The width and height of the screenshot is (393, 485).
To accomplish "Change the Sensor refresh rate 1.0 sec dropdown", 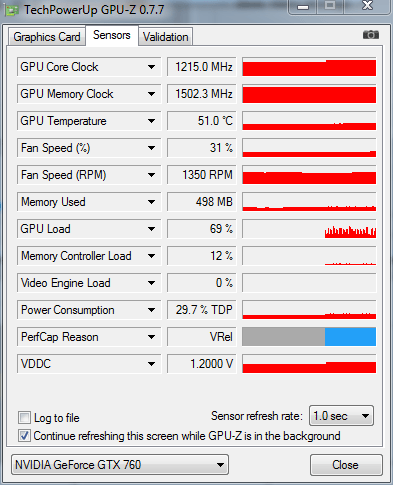I will point(341,416).
